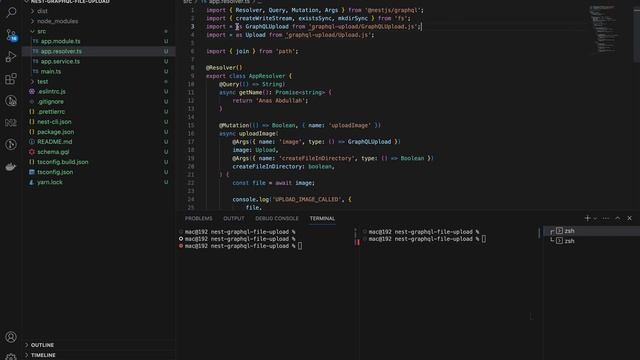The width and height of the screenshot is (640, 360).
Task: Click 'graphql-upload/Upload.js' import path
Action: click(329, 35)
